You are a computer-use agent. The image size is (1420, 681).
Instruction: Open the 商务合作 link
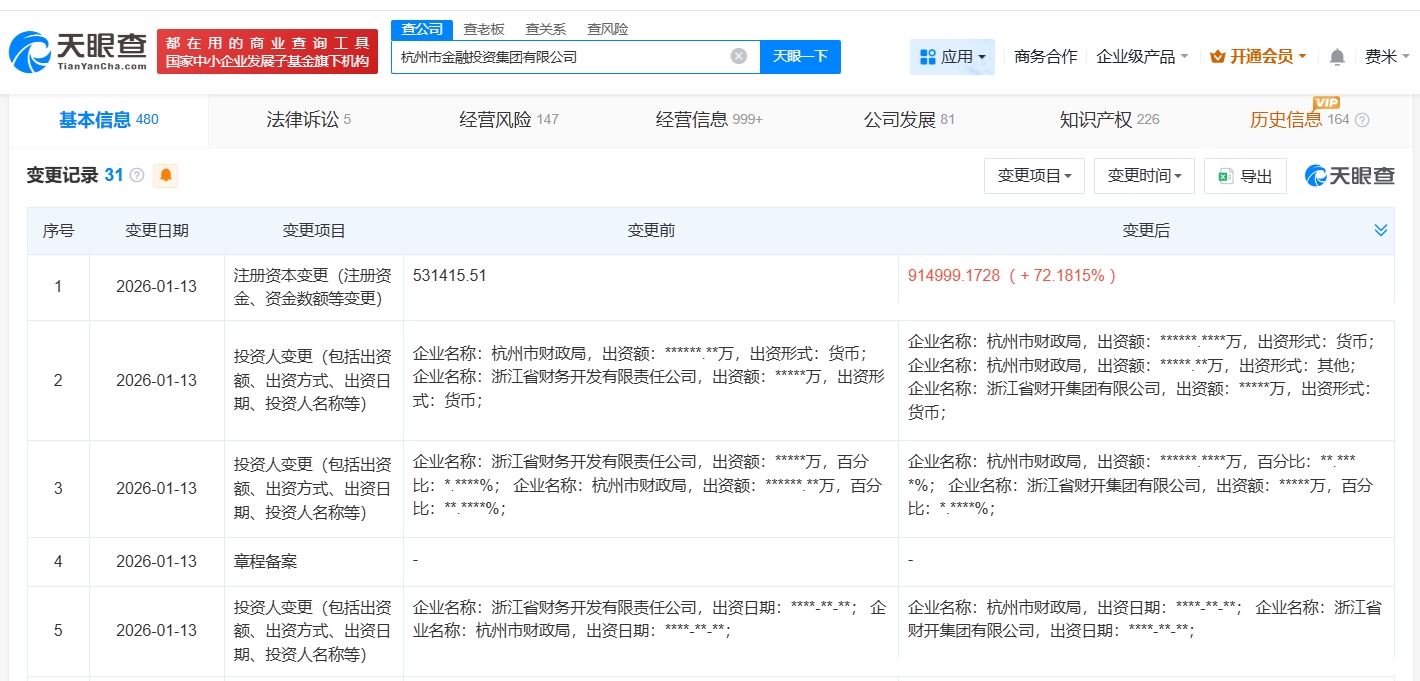pyautogui.click(x=1045, y=57)
